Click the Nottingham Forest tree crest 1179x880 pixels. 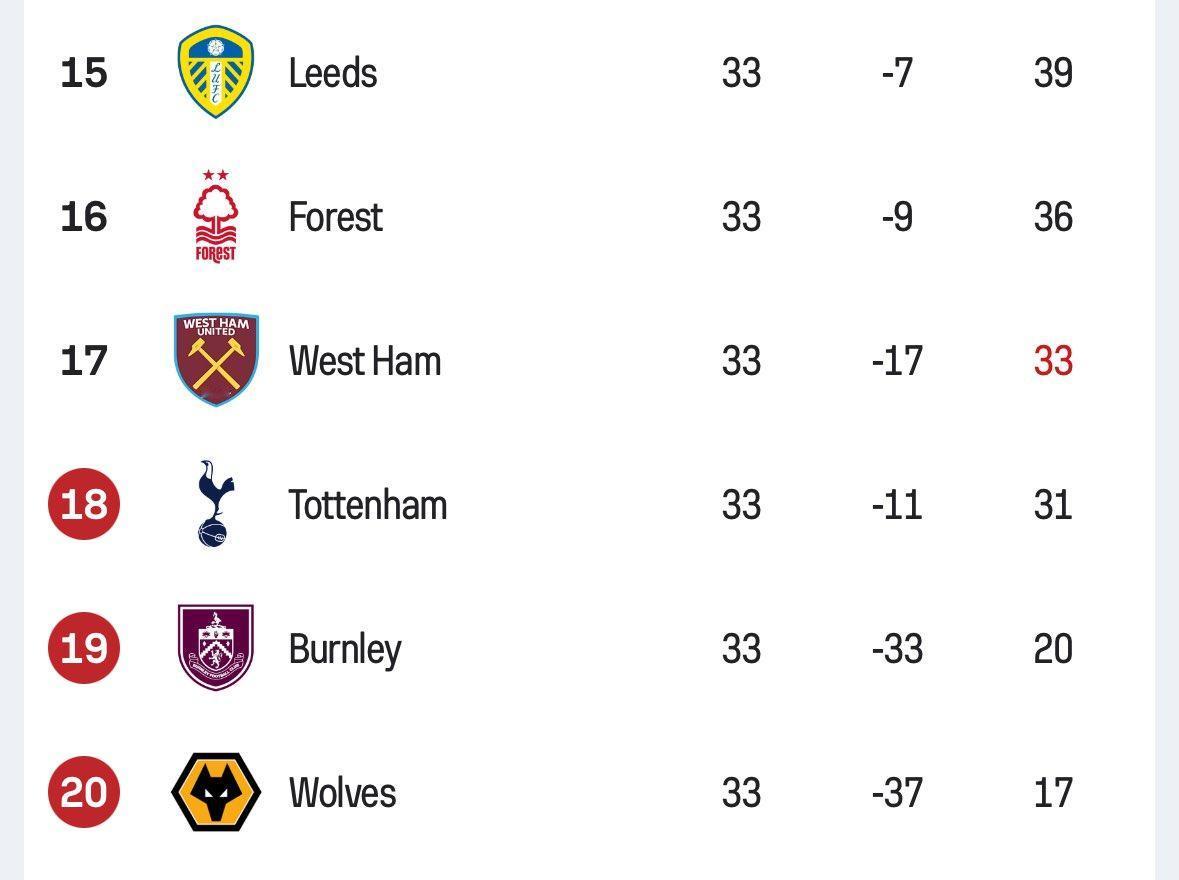pyautogui.click(x=216, y=217)
